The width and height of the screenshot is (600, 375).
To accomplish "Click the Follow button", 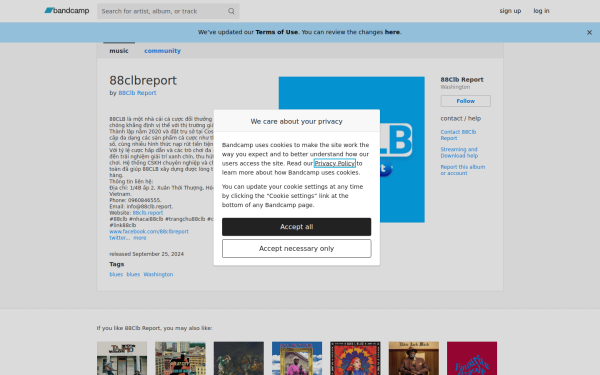I will pos(465,101).
